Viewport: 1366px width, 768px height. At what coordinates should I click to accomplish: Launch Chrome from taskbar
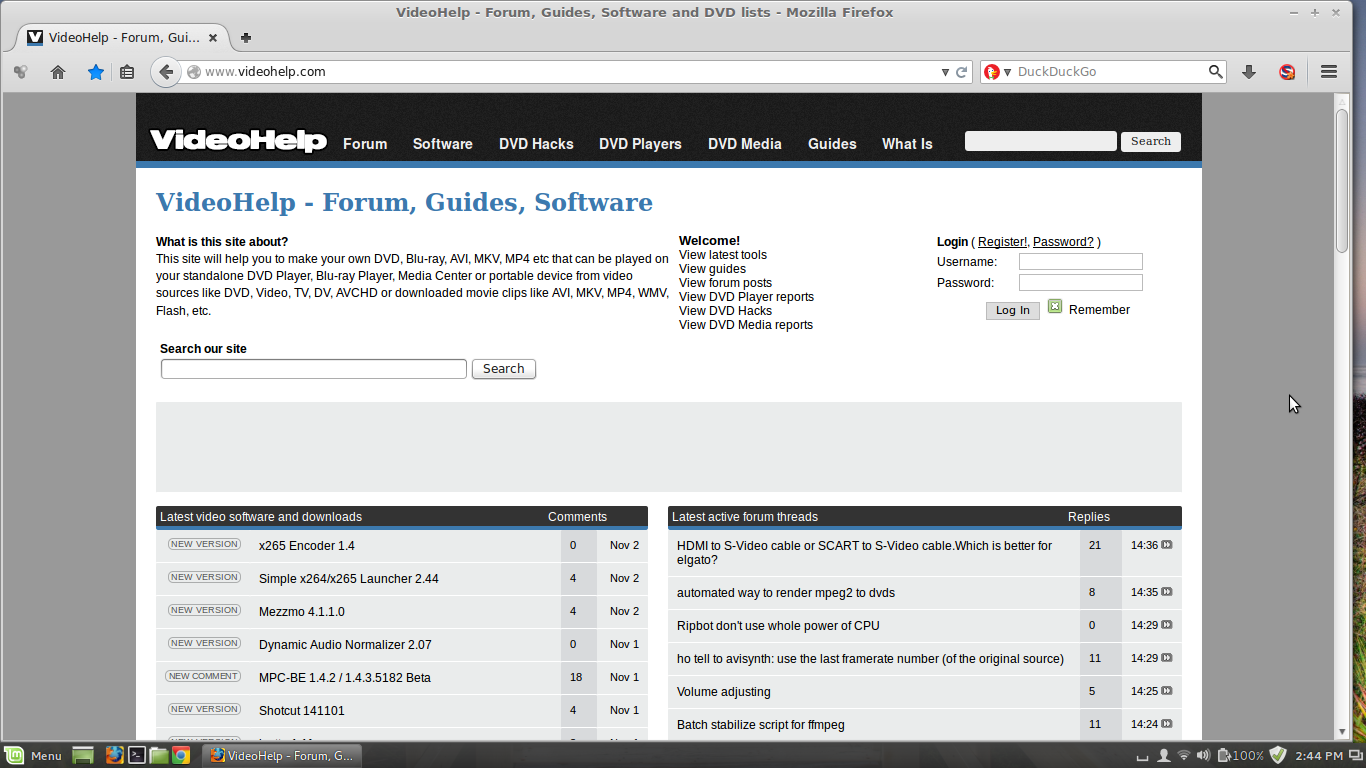click(x=181, y=755)
